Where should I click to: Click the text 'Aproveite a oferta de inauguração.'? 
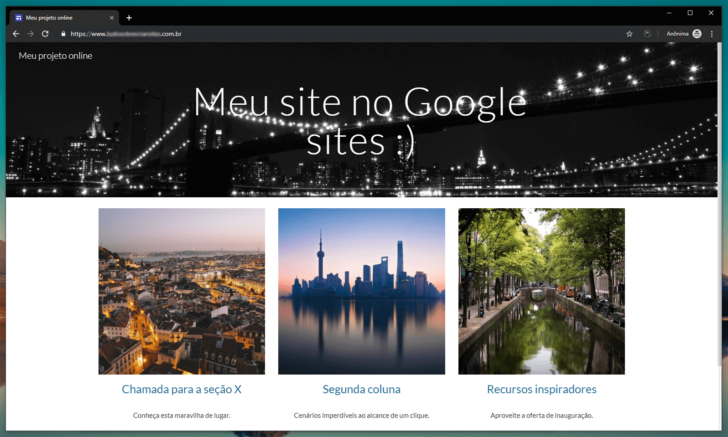pos(541,415)
